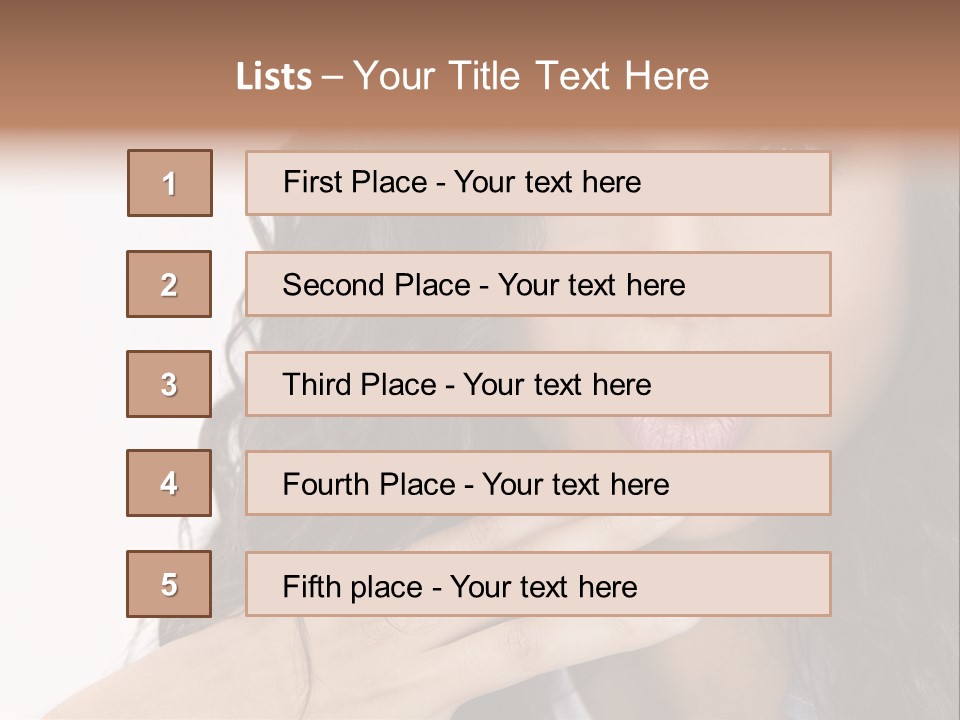This screenshot has width=960, height=720.
Task: Click "Your text here" in fourth item
Action: coord(575,485)
